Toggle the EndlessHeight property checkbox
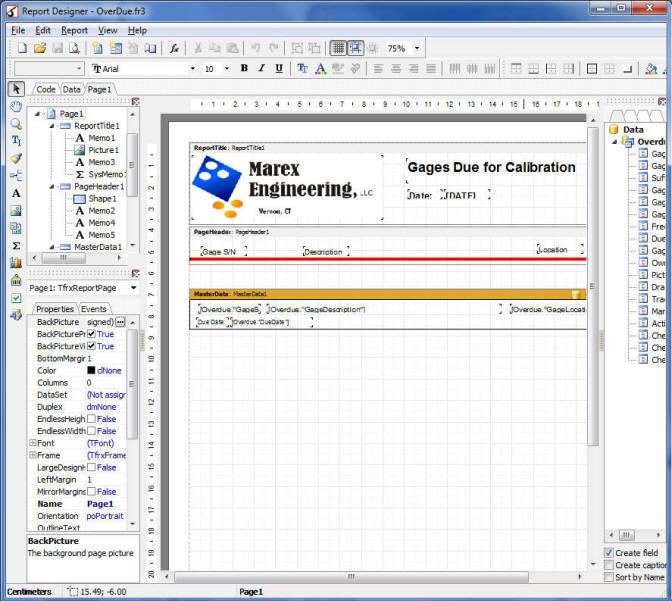Image resolution: width=672 pixels, height=601 pixels. [x=92, y=419]
